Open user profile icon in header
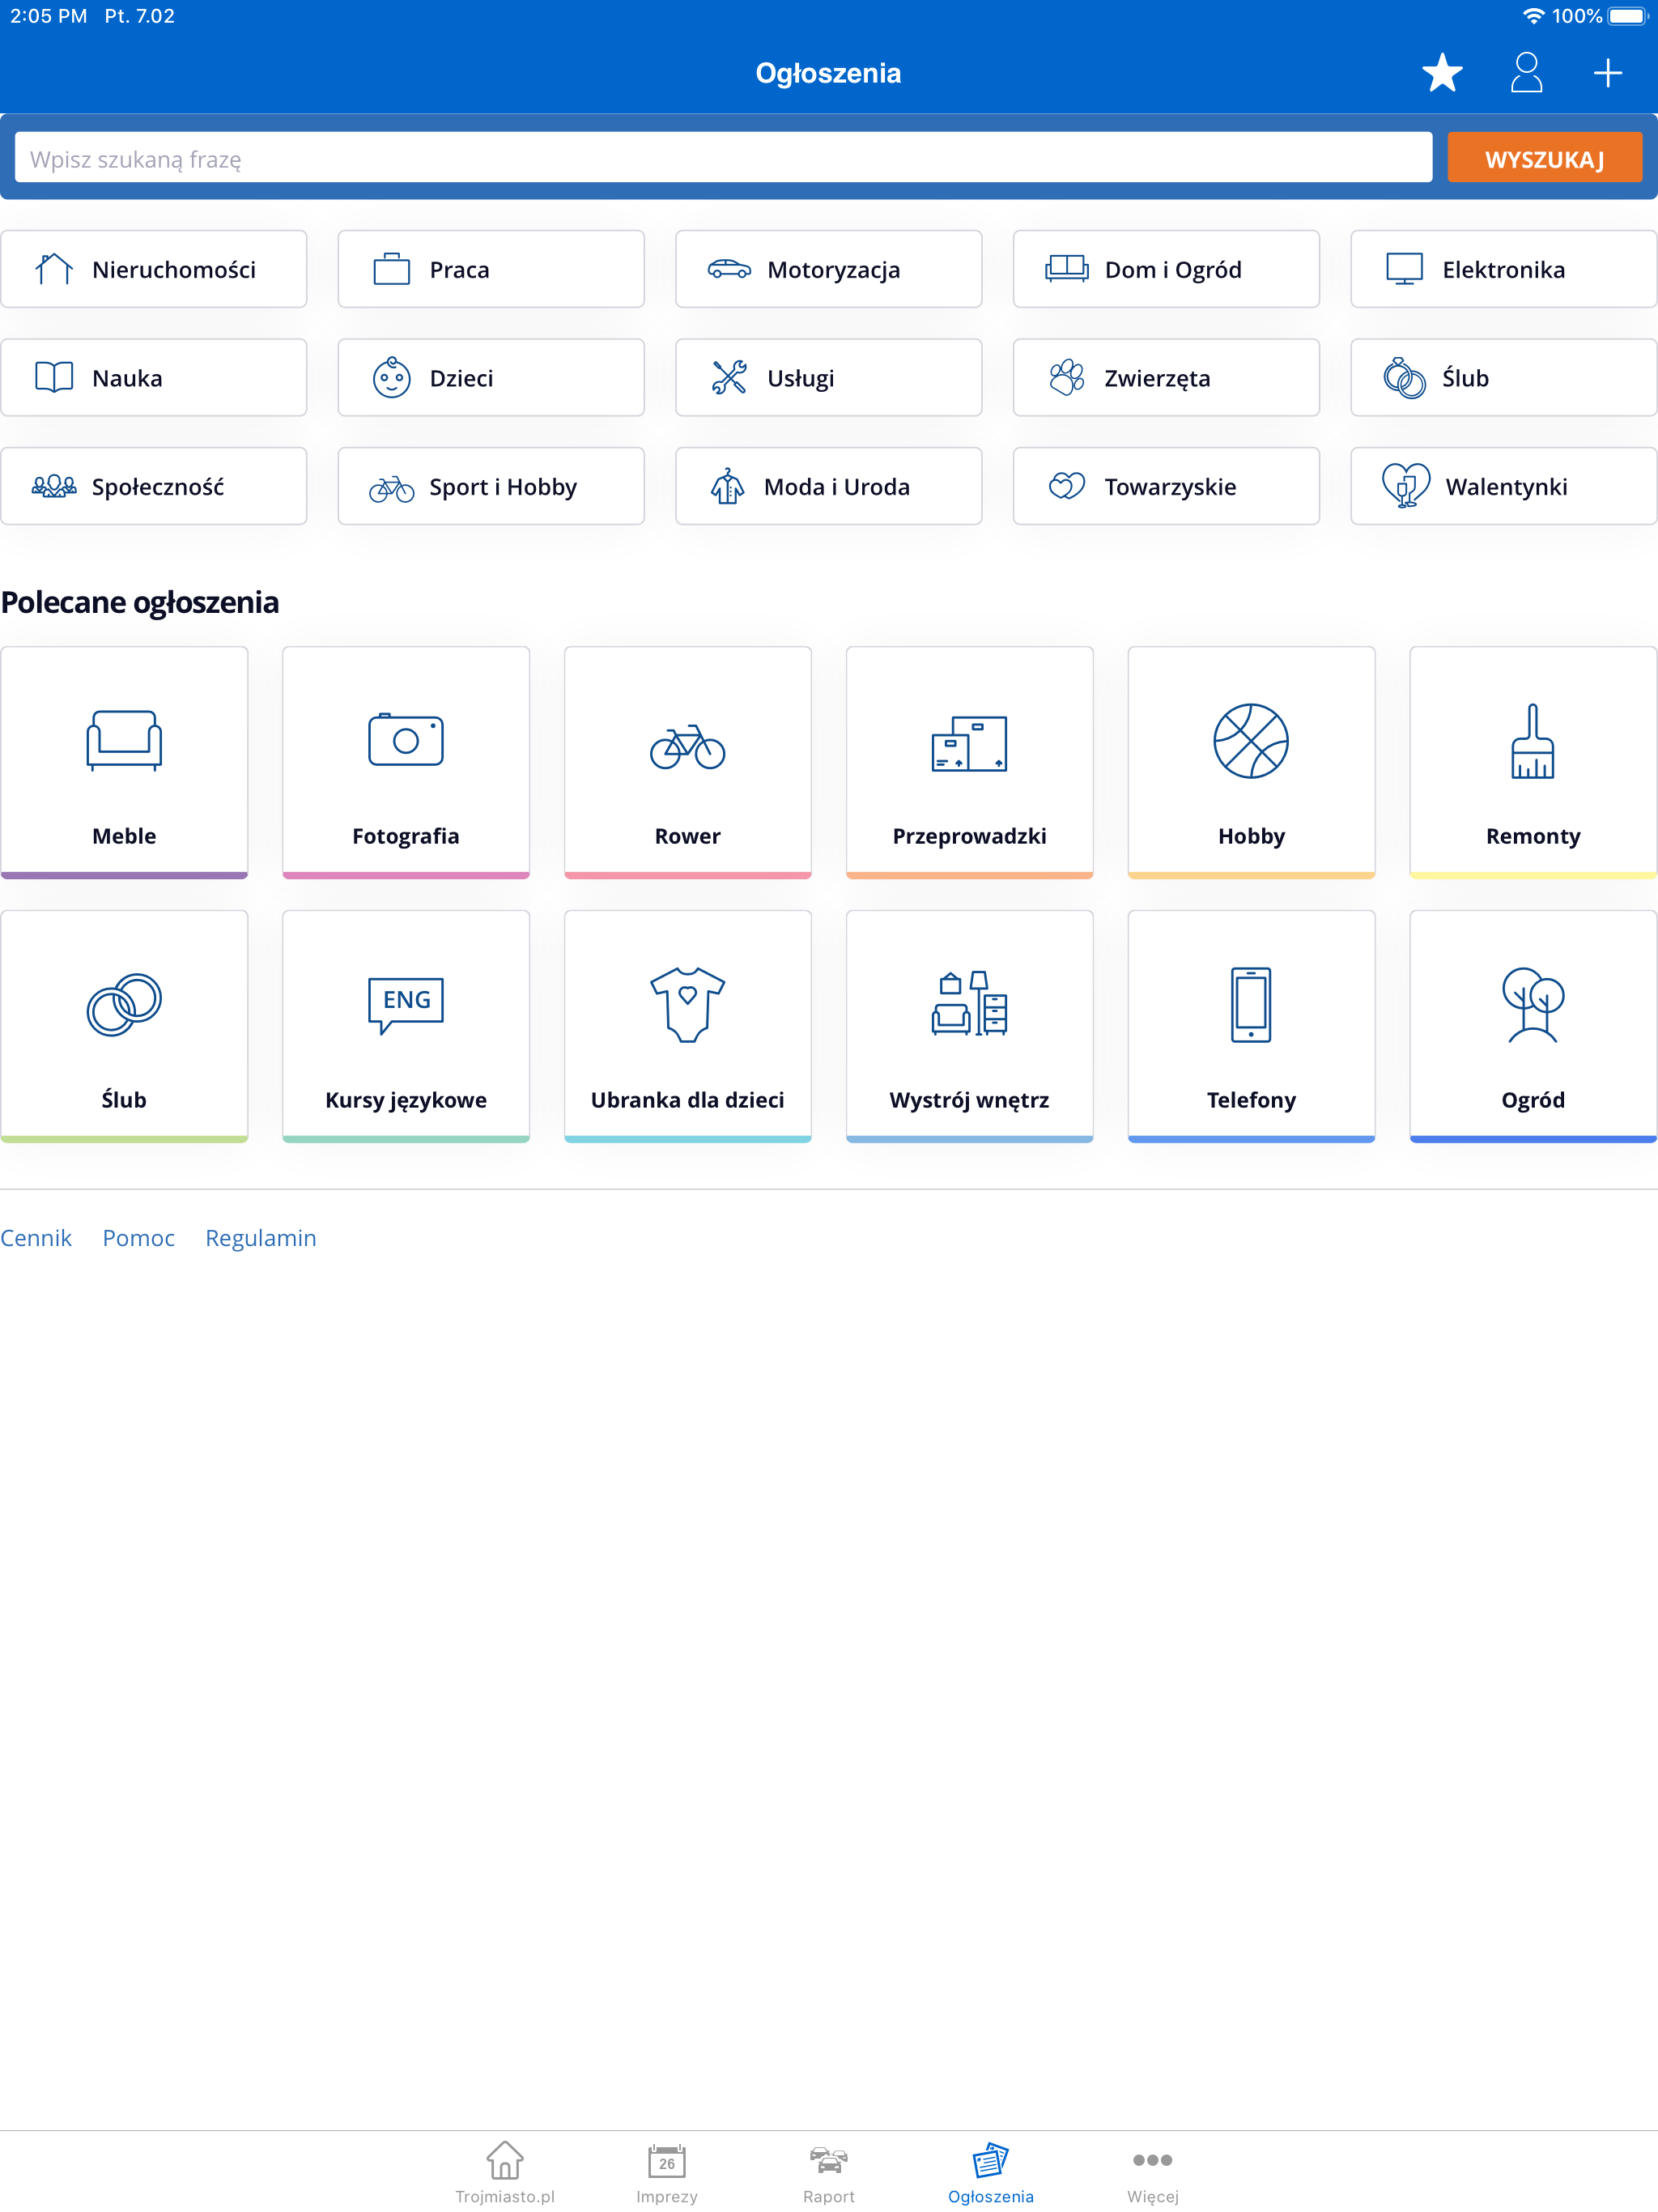Screen dimensions: 1658x2212 [x=1526, y=73]
